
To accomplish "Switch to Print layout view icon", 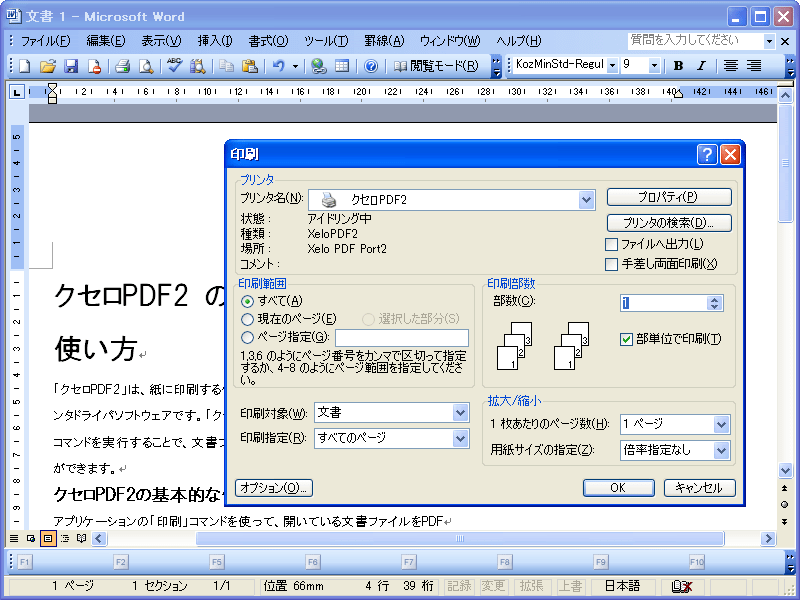I will [x=48, y=538].
